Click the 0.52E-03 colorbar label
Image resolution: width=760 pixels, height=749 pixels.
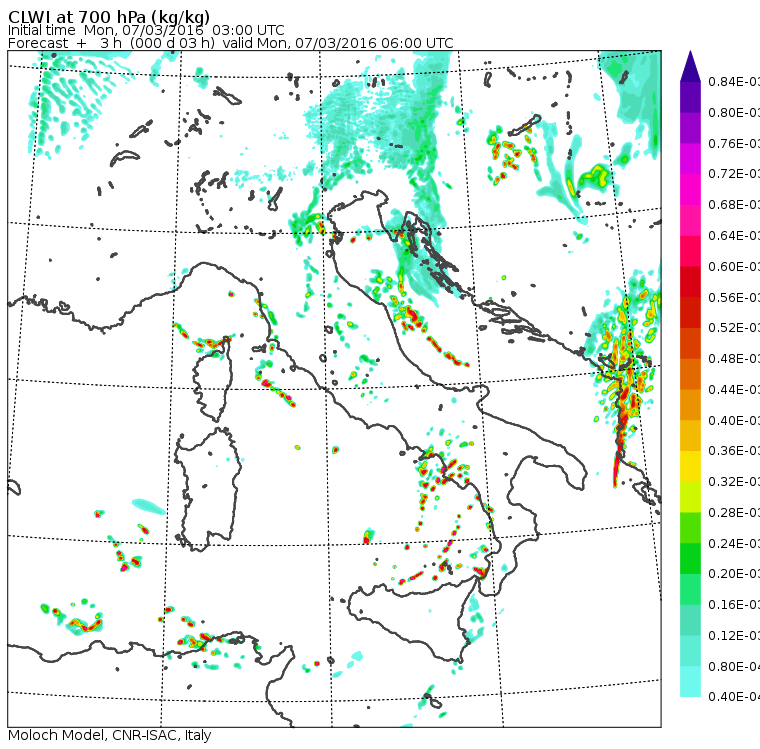pos(734,328)
